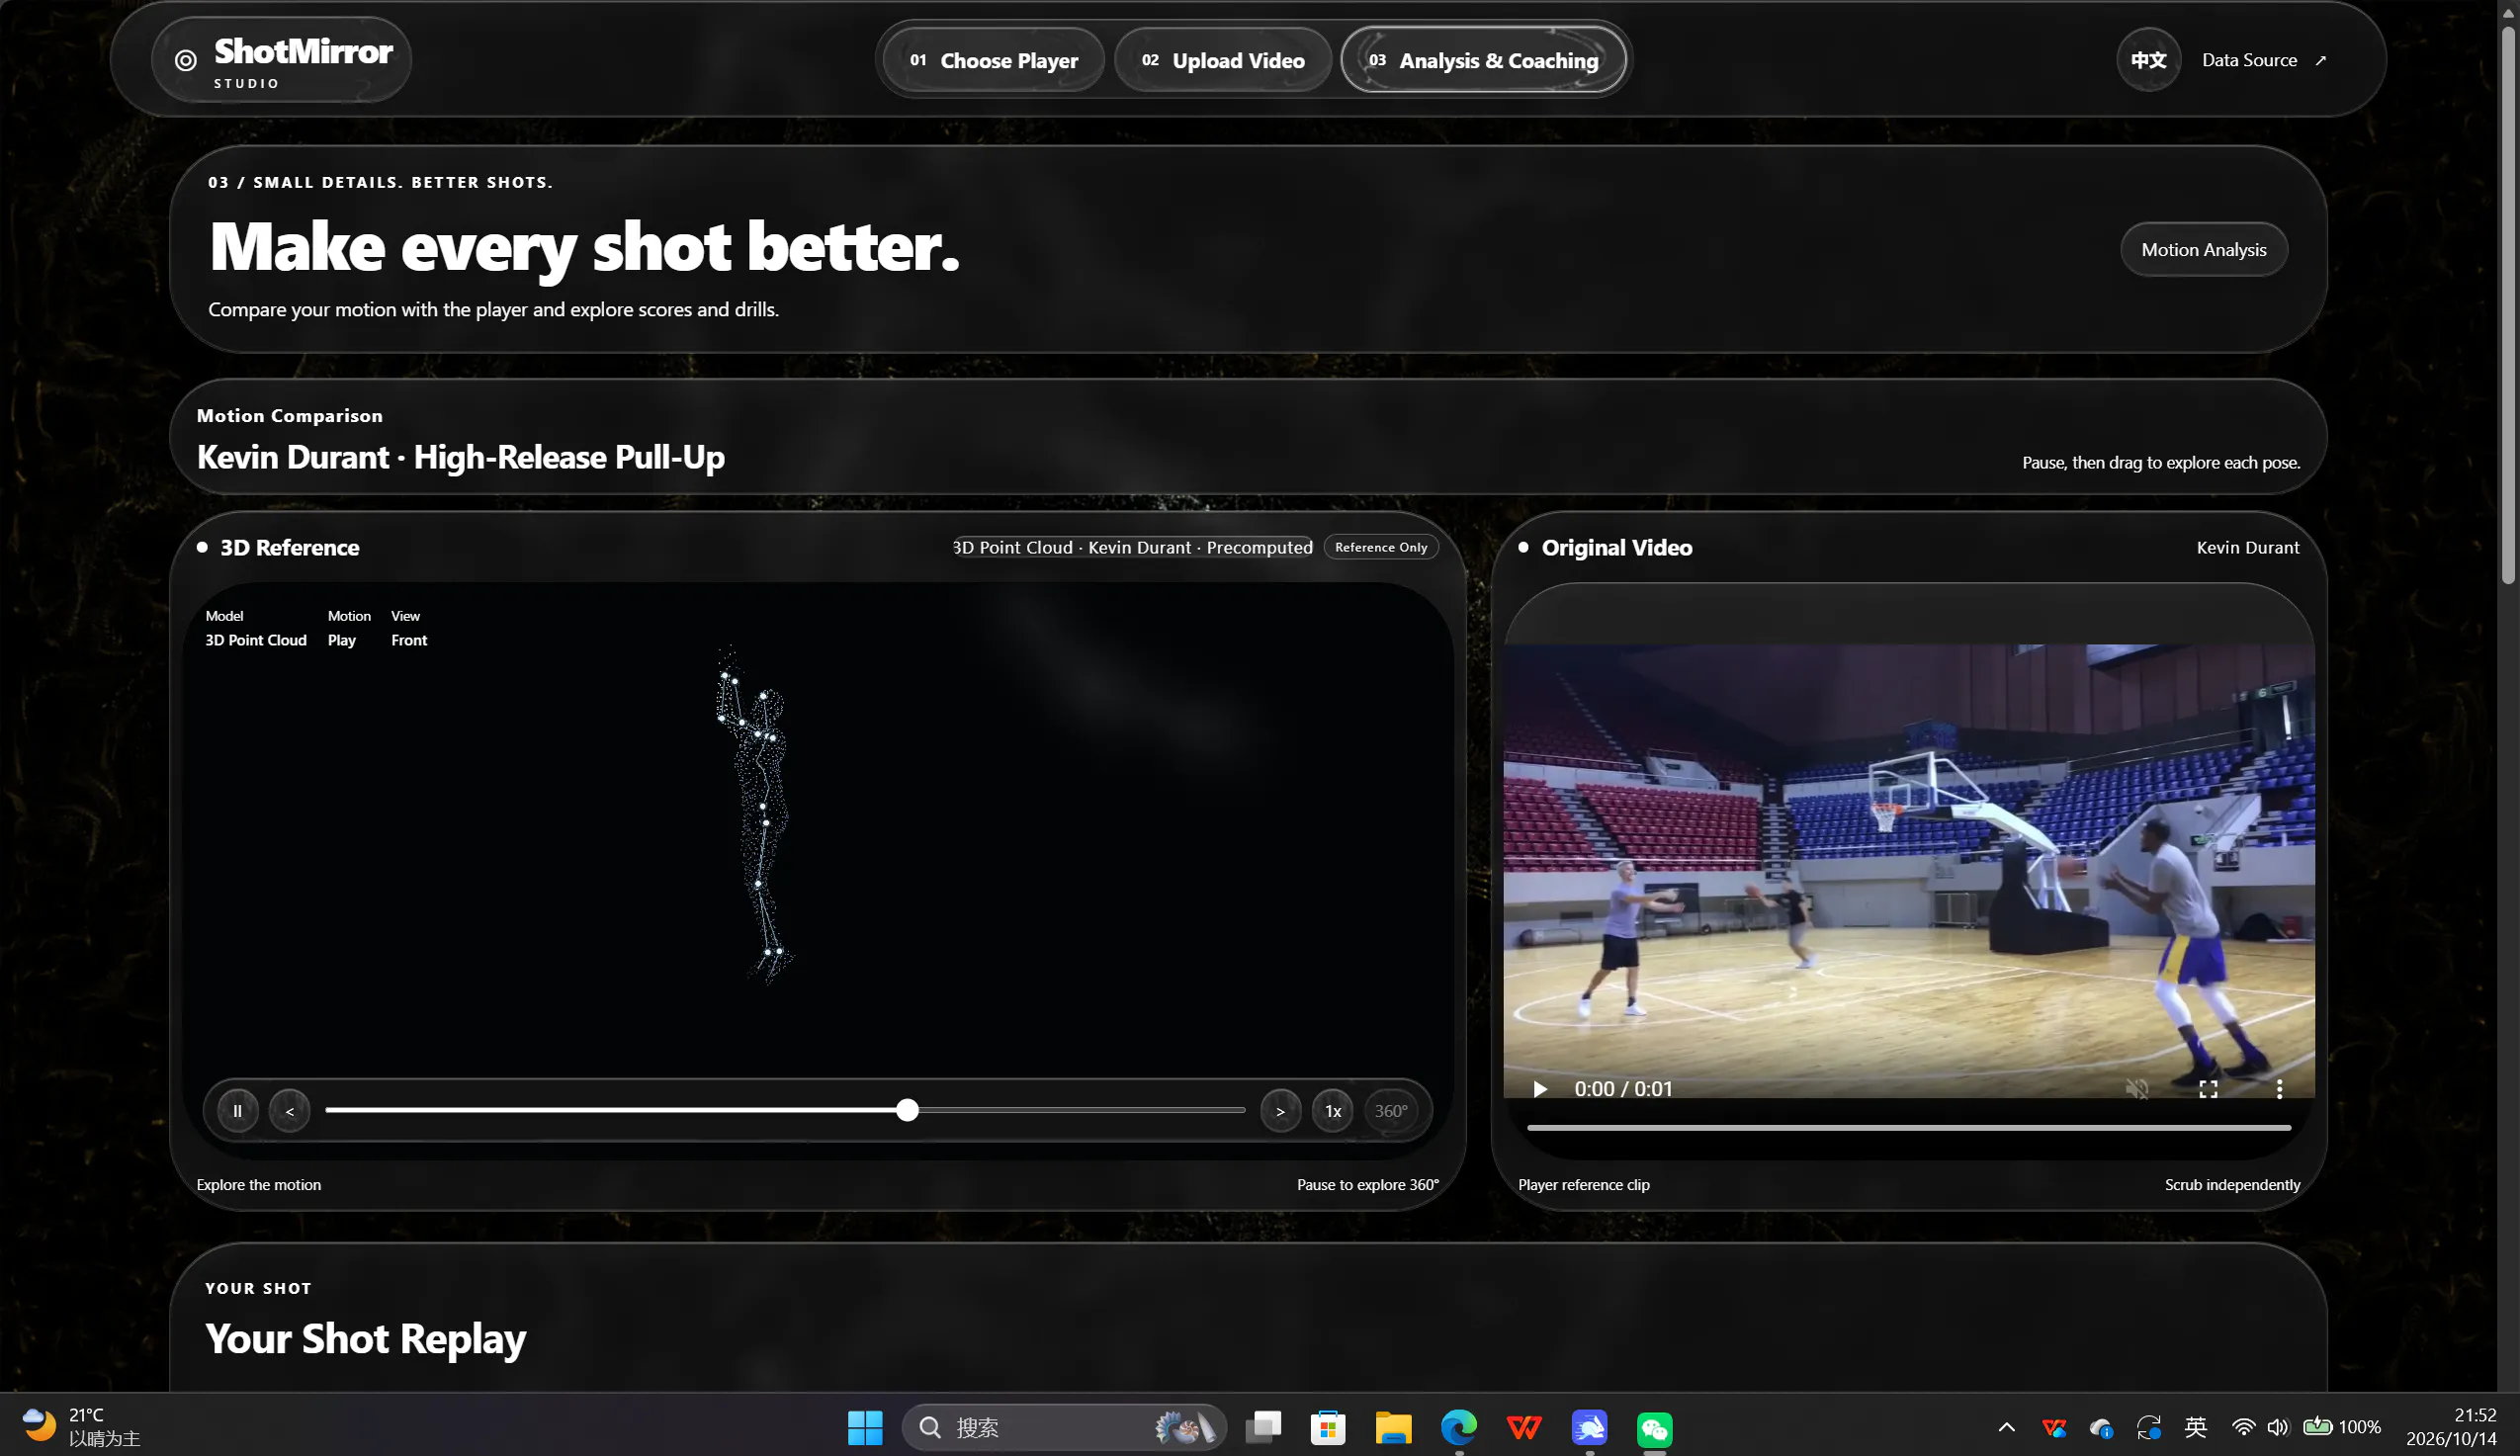Image resolution: width=2520 pixels, height=1456 pixels.
Task: Step back one frame in 3D viewer
Action: [290, 1110]
